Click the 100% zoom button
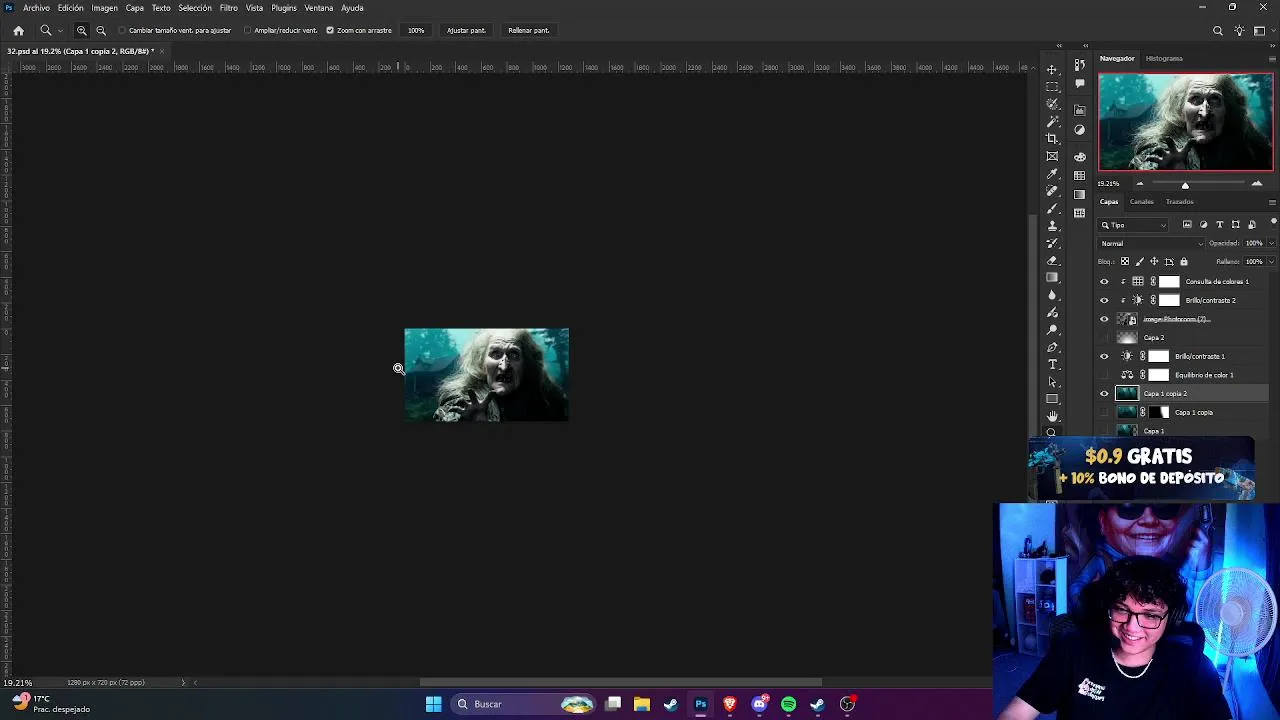Viewport: 1280px width, 720px height. point(416,30)
